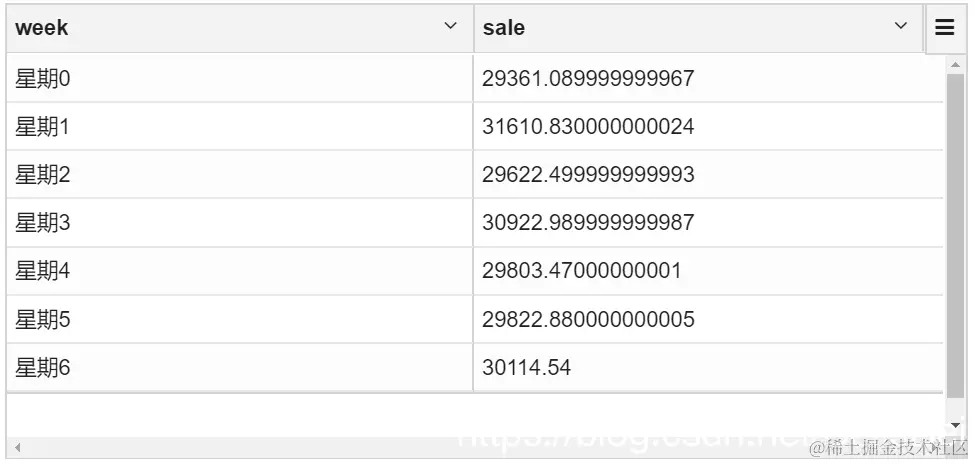Click the vertical scrollbar down arrow

pyautogui.click(x=955, y=425)
